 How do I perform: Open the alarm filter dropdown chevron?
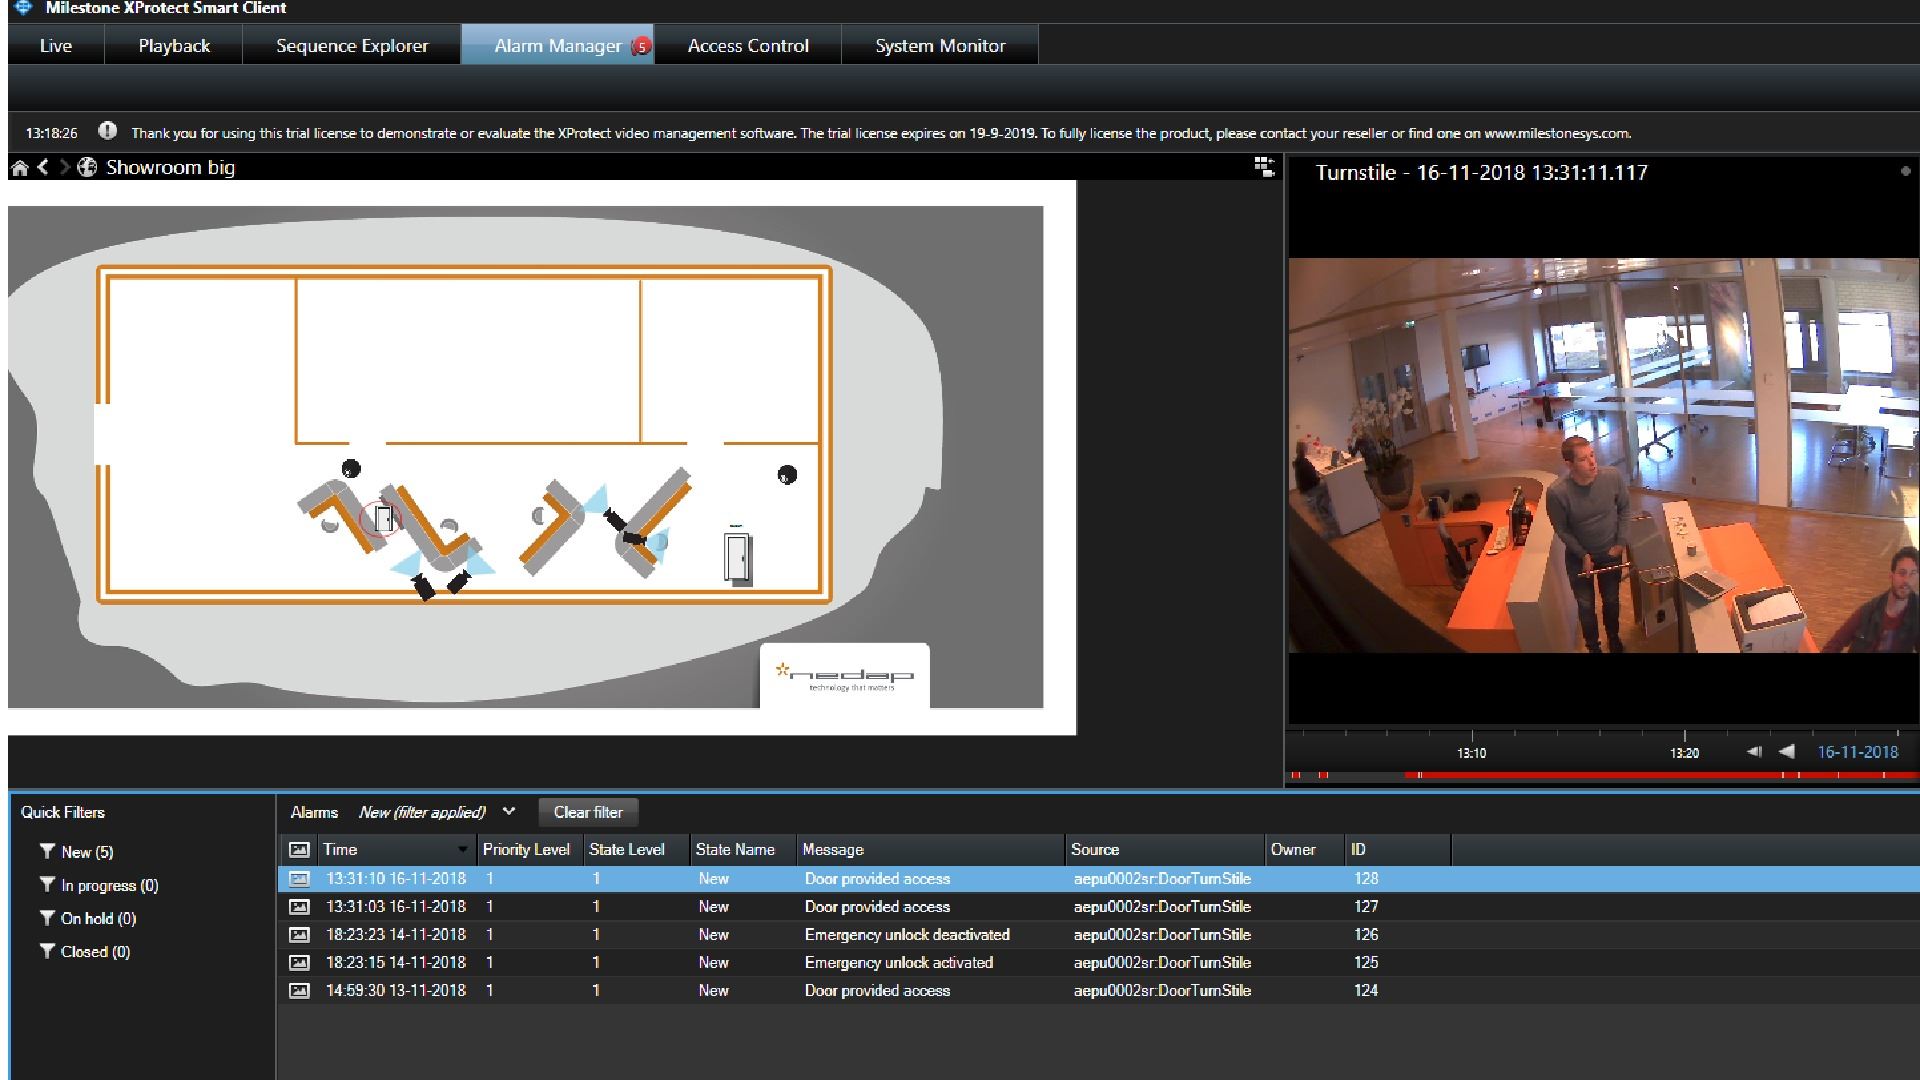(509, 811)
